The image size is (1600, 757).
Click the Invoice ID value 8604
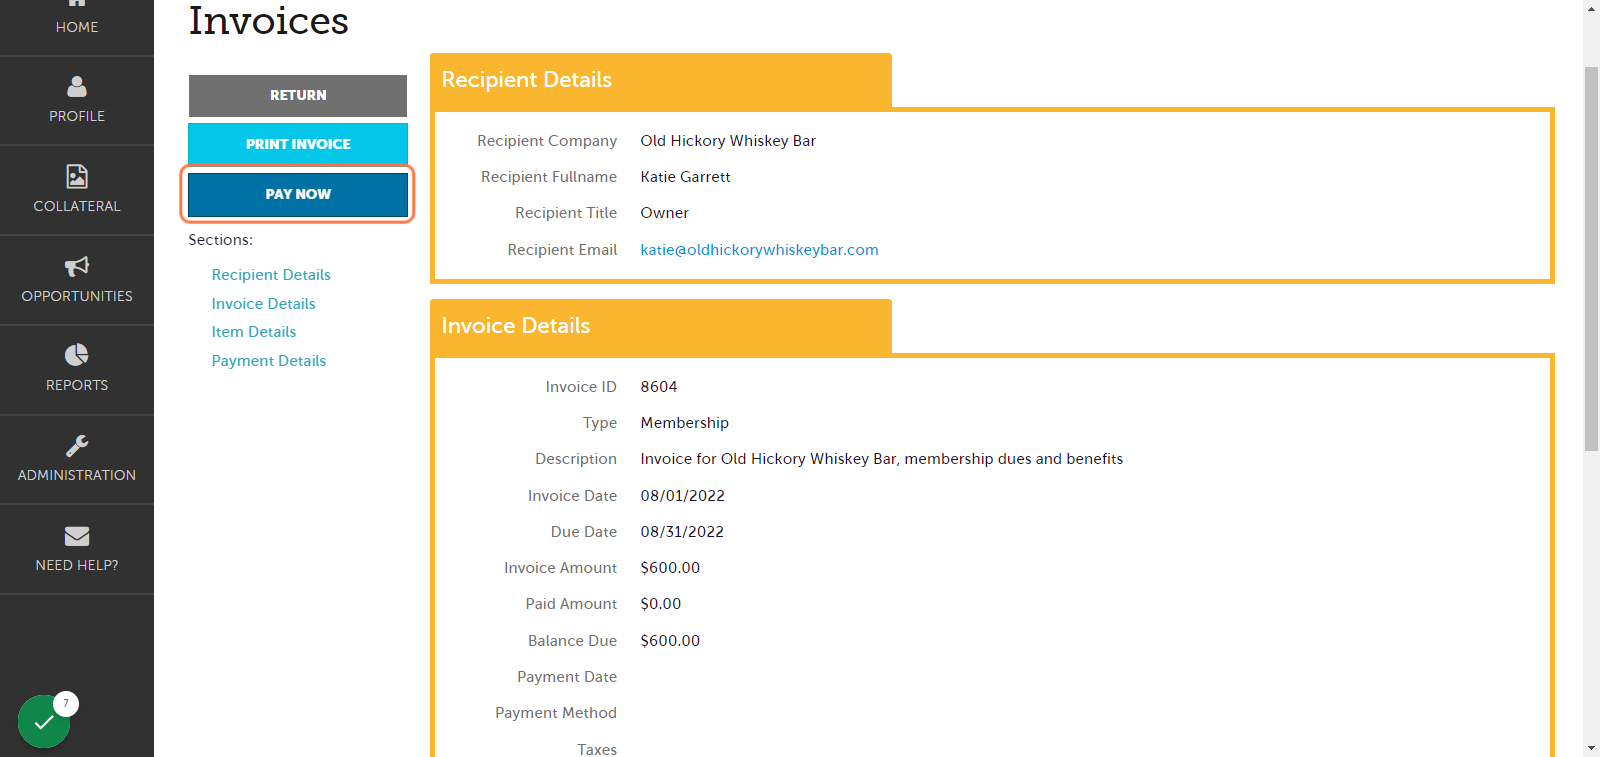(x=659, y=387)
